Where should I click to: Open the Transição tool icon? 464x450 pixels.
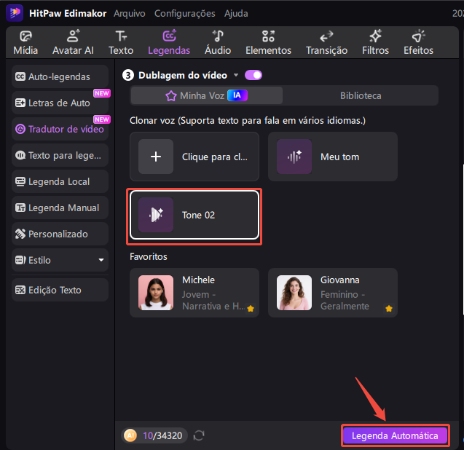point(326,36)
